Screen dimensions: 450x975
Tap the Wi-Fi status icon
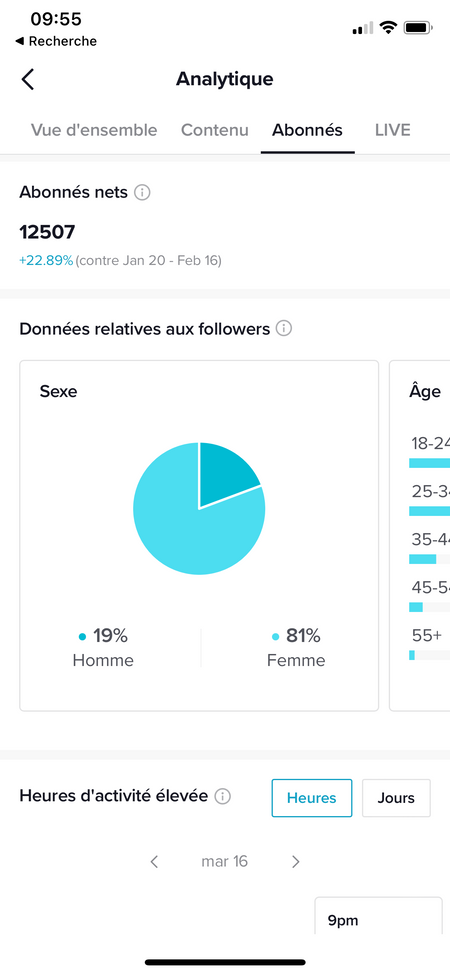[x=388, y=27]
